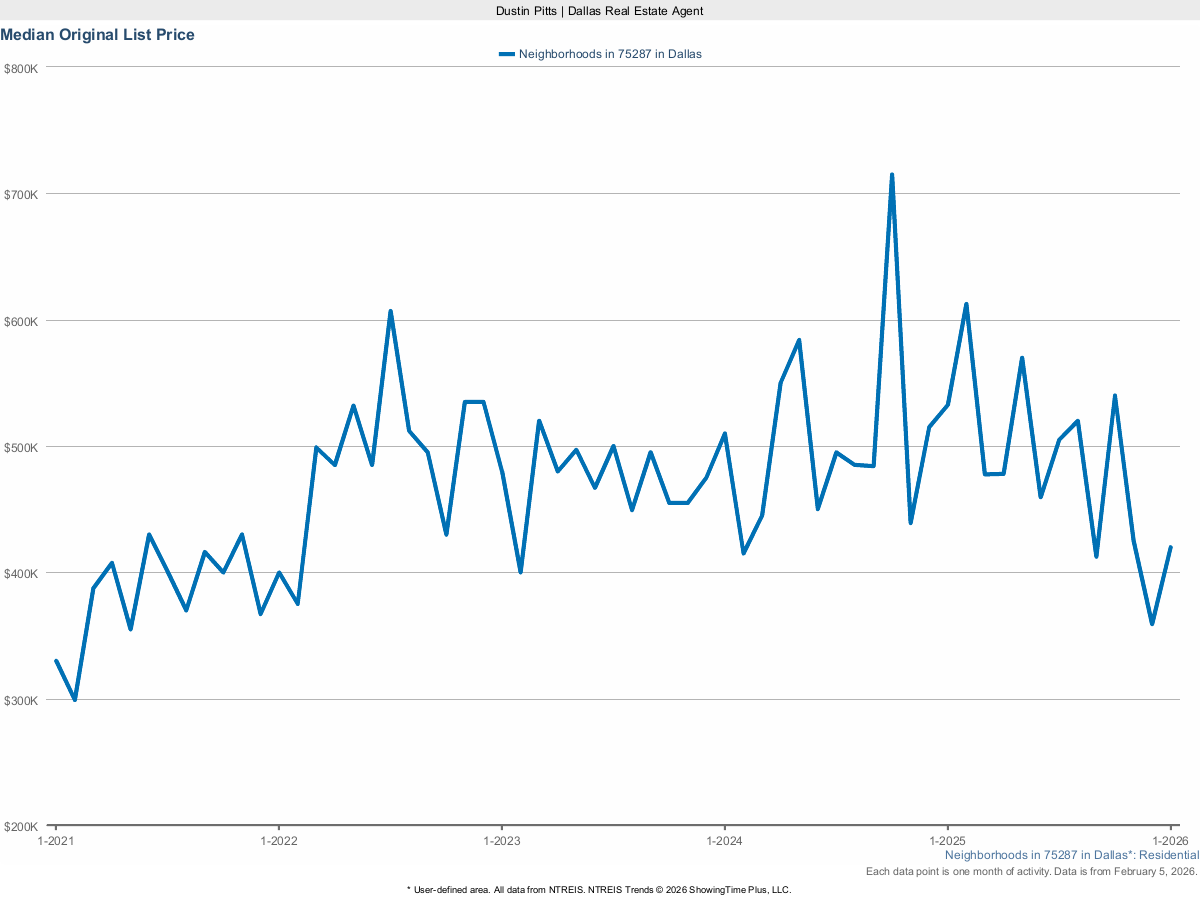Click the 613K spike after 1-2025
This screenshot has width=1200, height=900.
pyautogui.click(x=966, y=302)
